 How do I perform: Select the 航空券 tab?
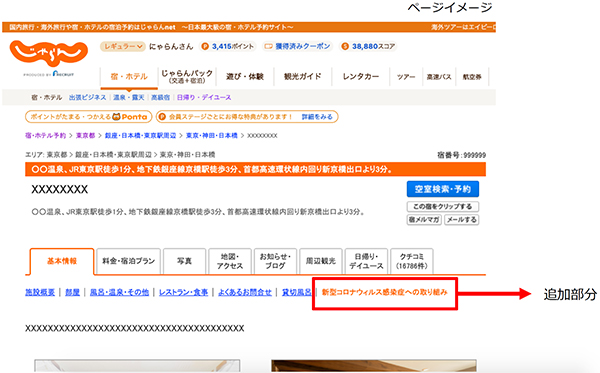472,77
